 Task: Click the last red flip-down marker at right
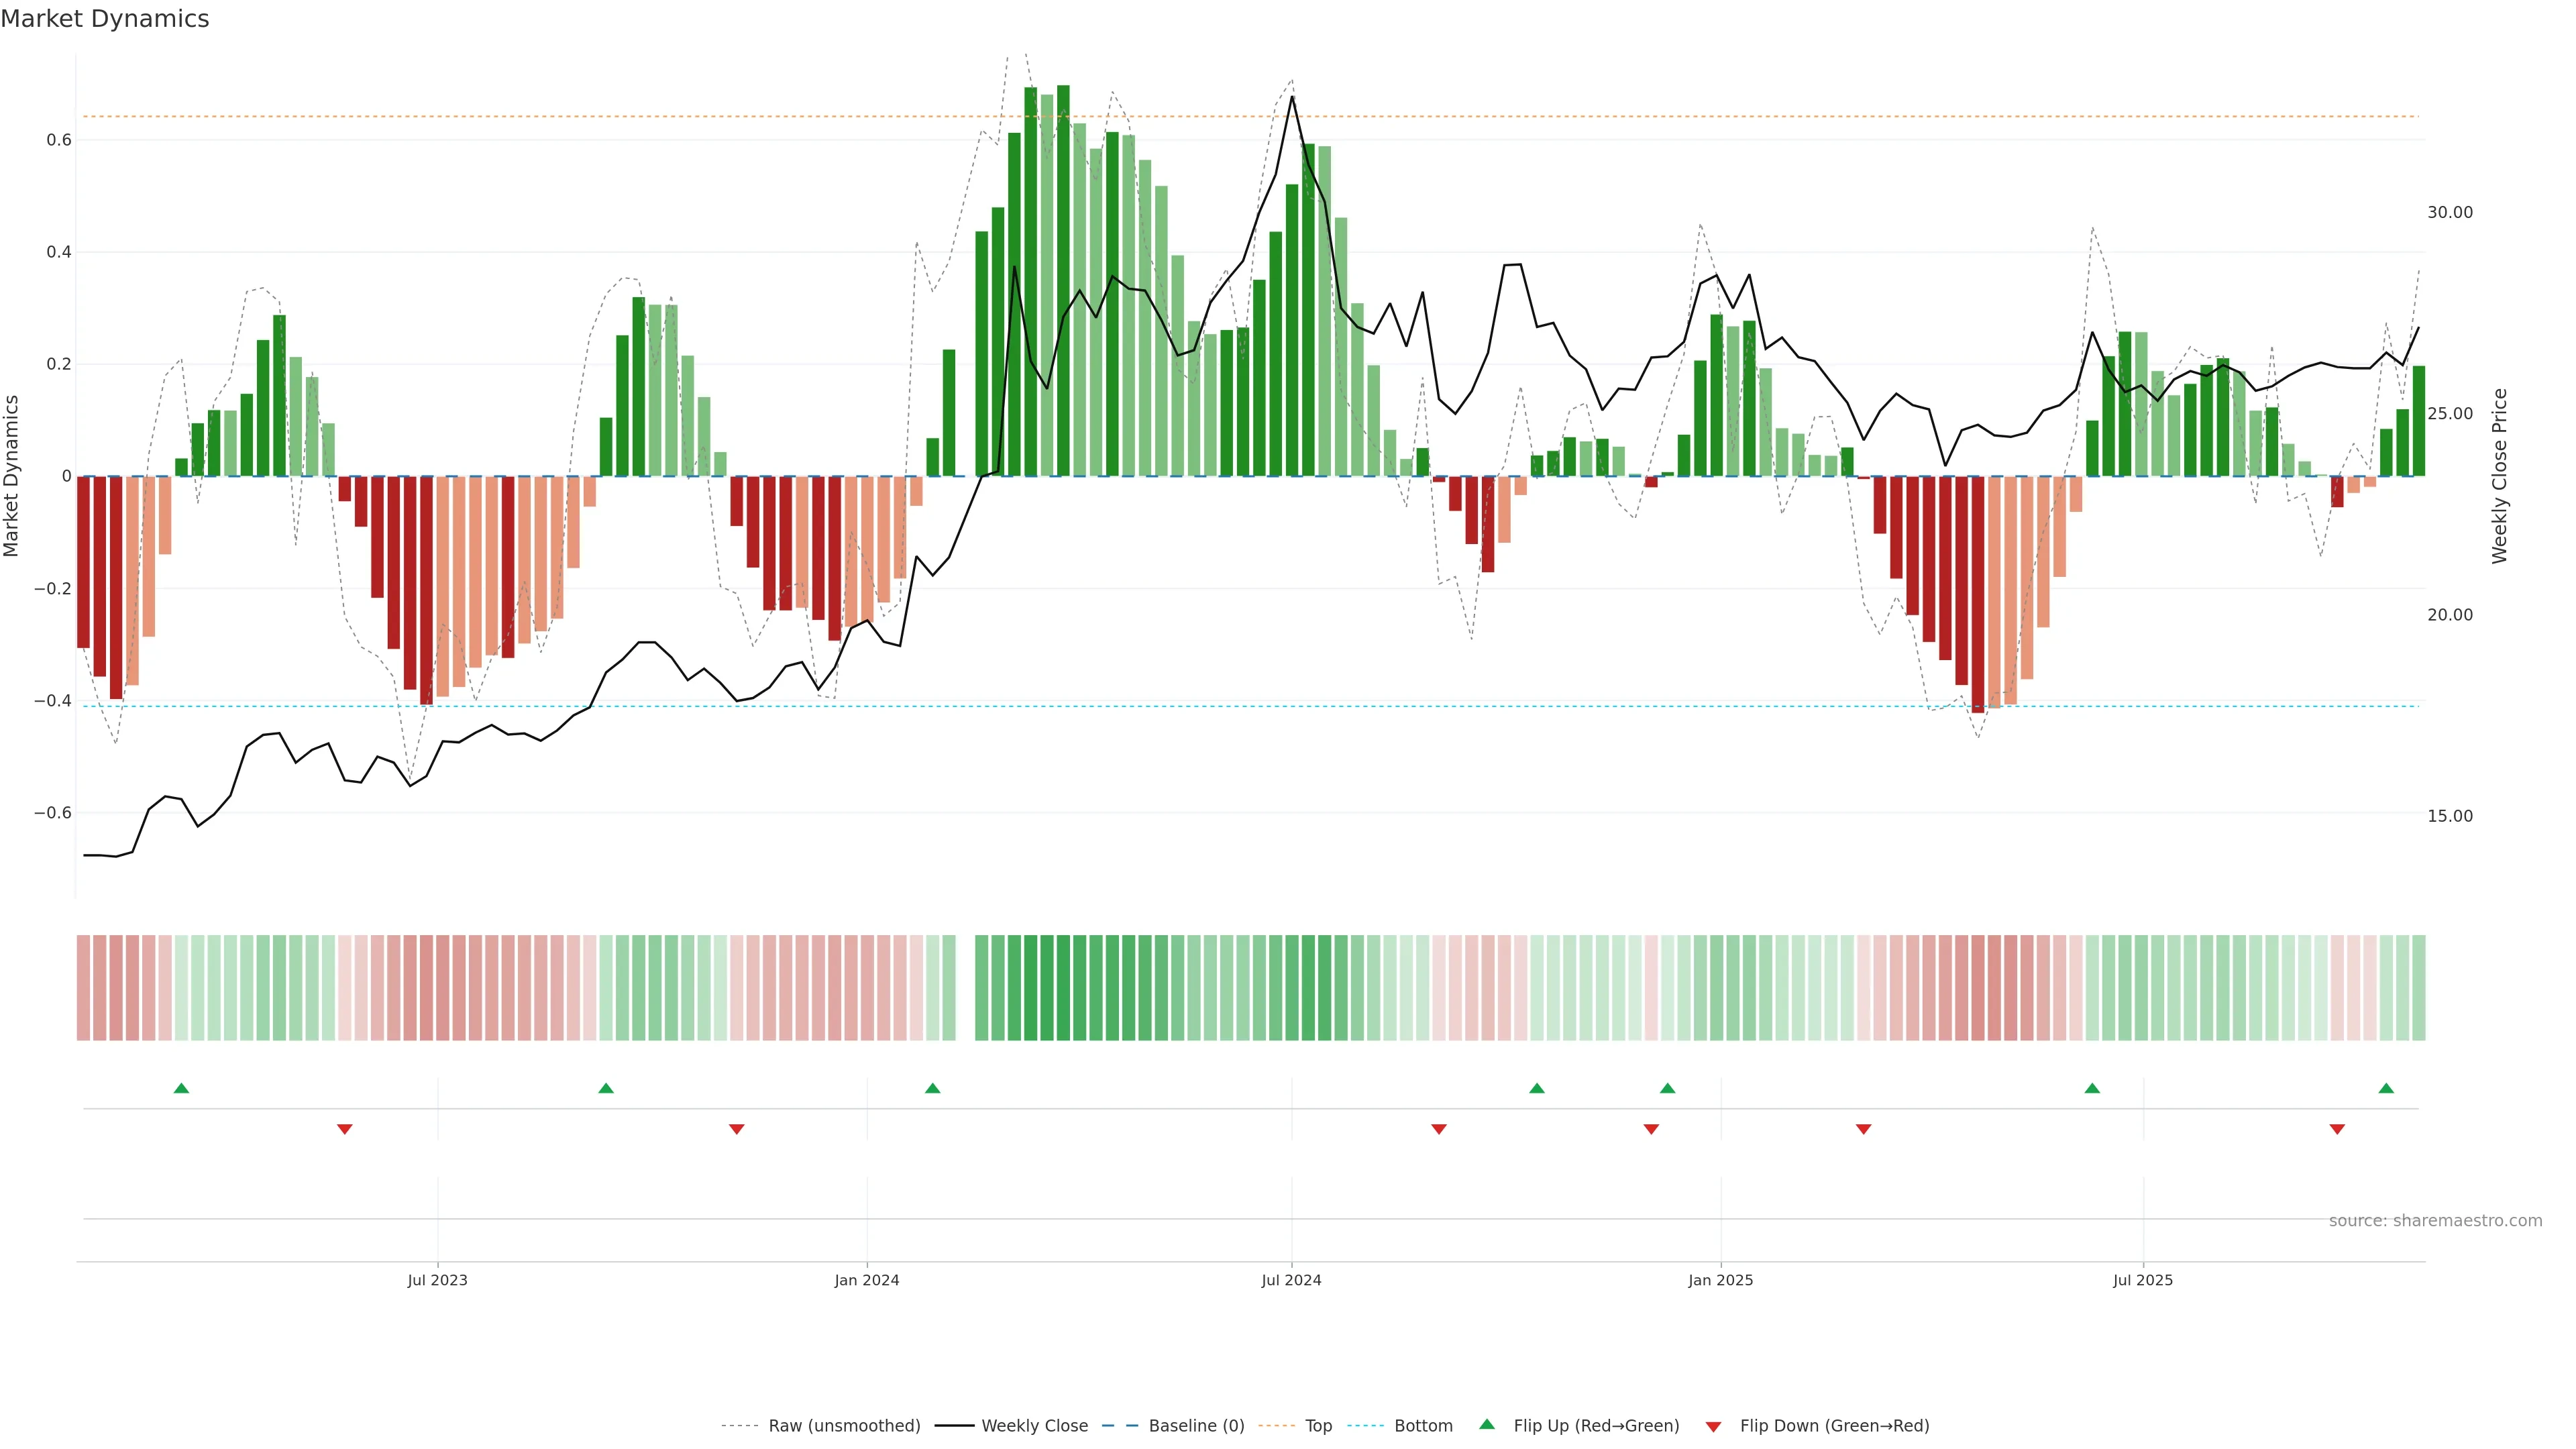(x=2337, y=1129)
